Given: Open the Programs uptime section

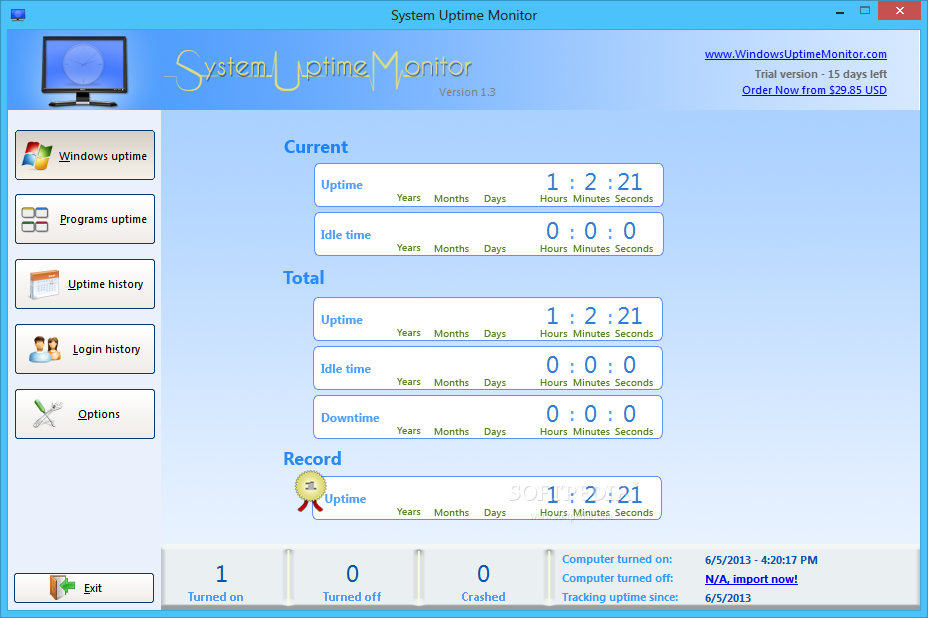Looking at the screenshot, I should [x=85, y=219].
